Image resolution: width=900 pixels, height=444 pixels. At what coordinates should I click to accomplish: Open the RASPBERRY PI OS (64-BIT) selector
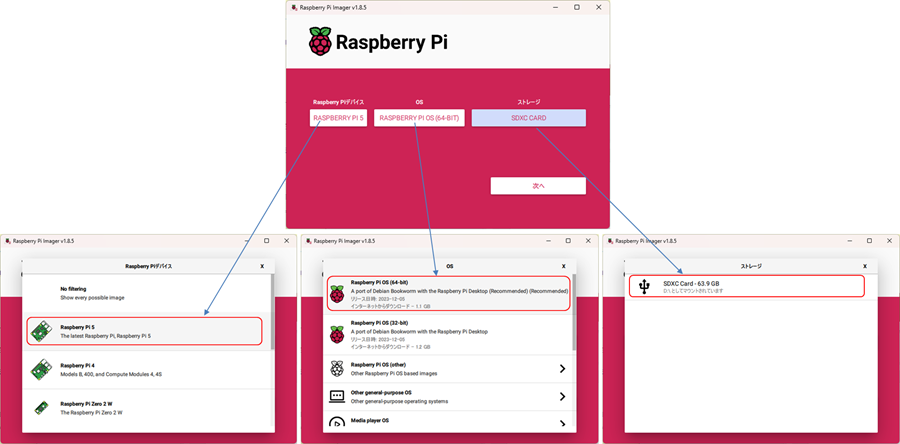pos(419,118)
